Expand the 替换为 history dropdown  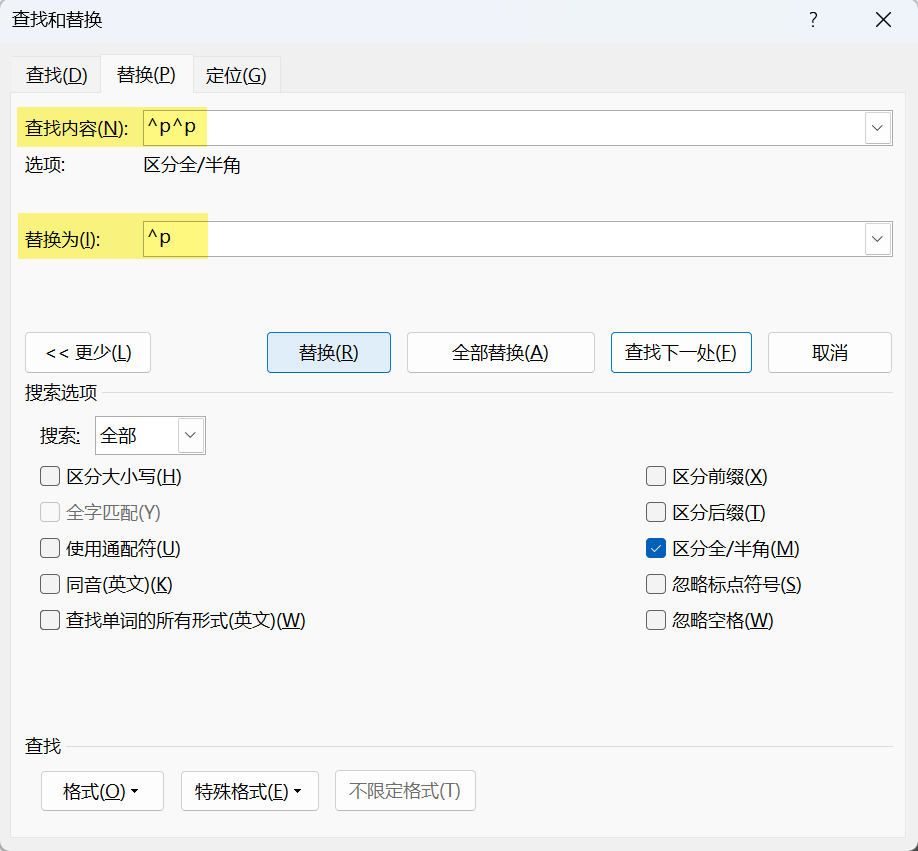click(x=877, y=239)
